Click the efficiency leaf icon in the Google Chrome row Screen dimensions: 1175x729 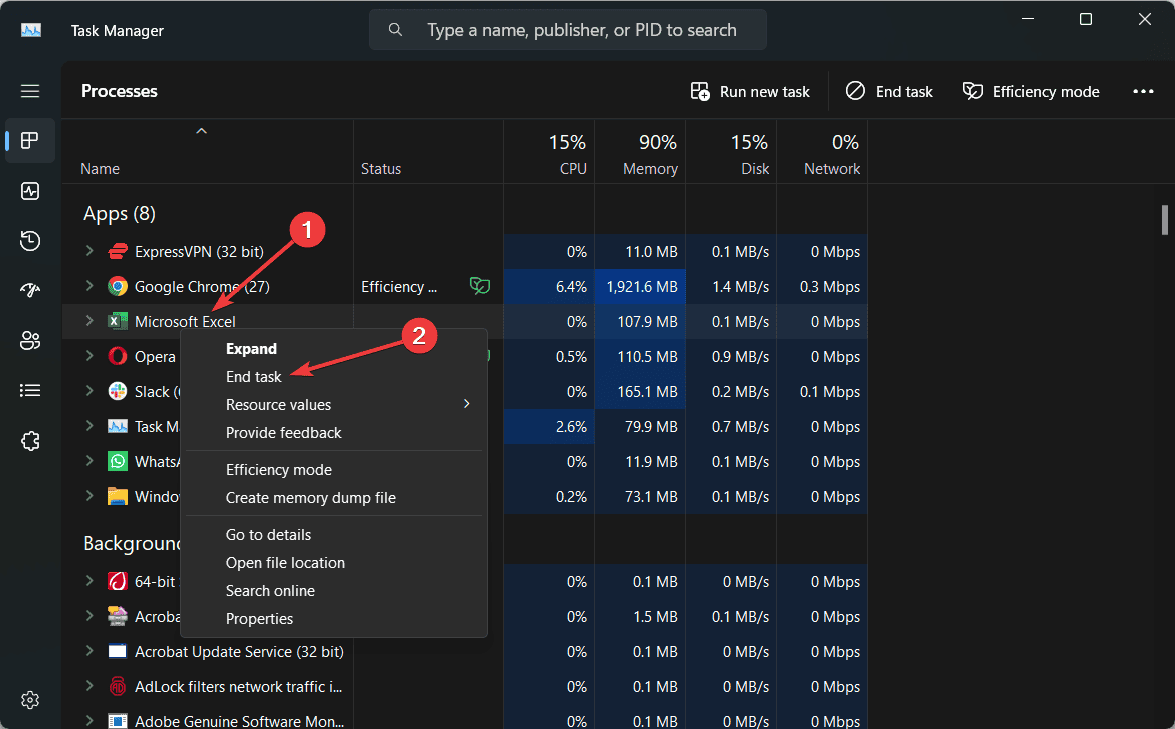coord(480,285)
